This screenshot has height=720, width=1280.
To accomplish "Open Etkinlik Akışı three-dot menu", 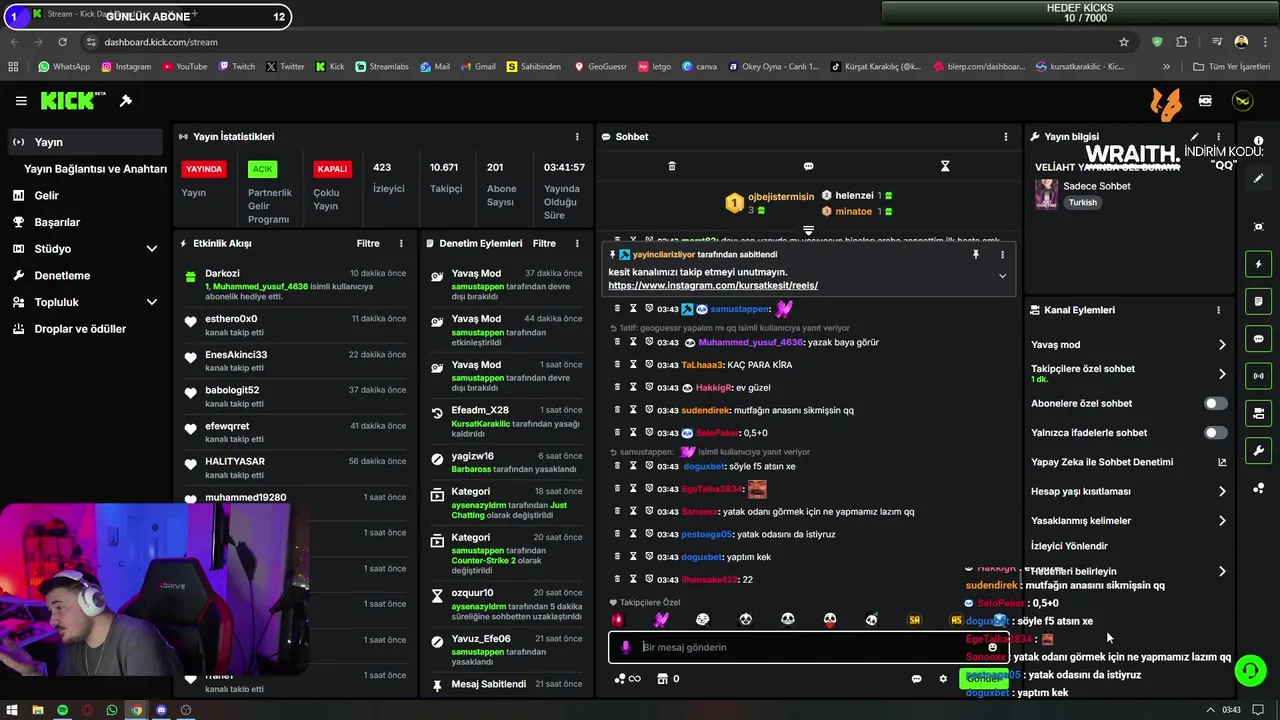I will 401,244.
